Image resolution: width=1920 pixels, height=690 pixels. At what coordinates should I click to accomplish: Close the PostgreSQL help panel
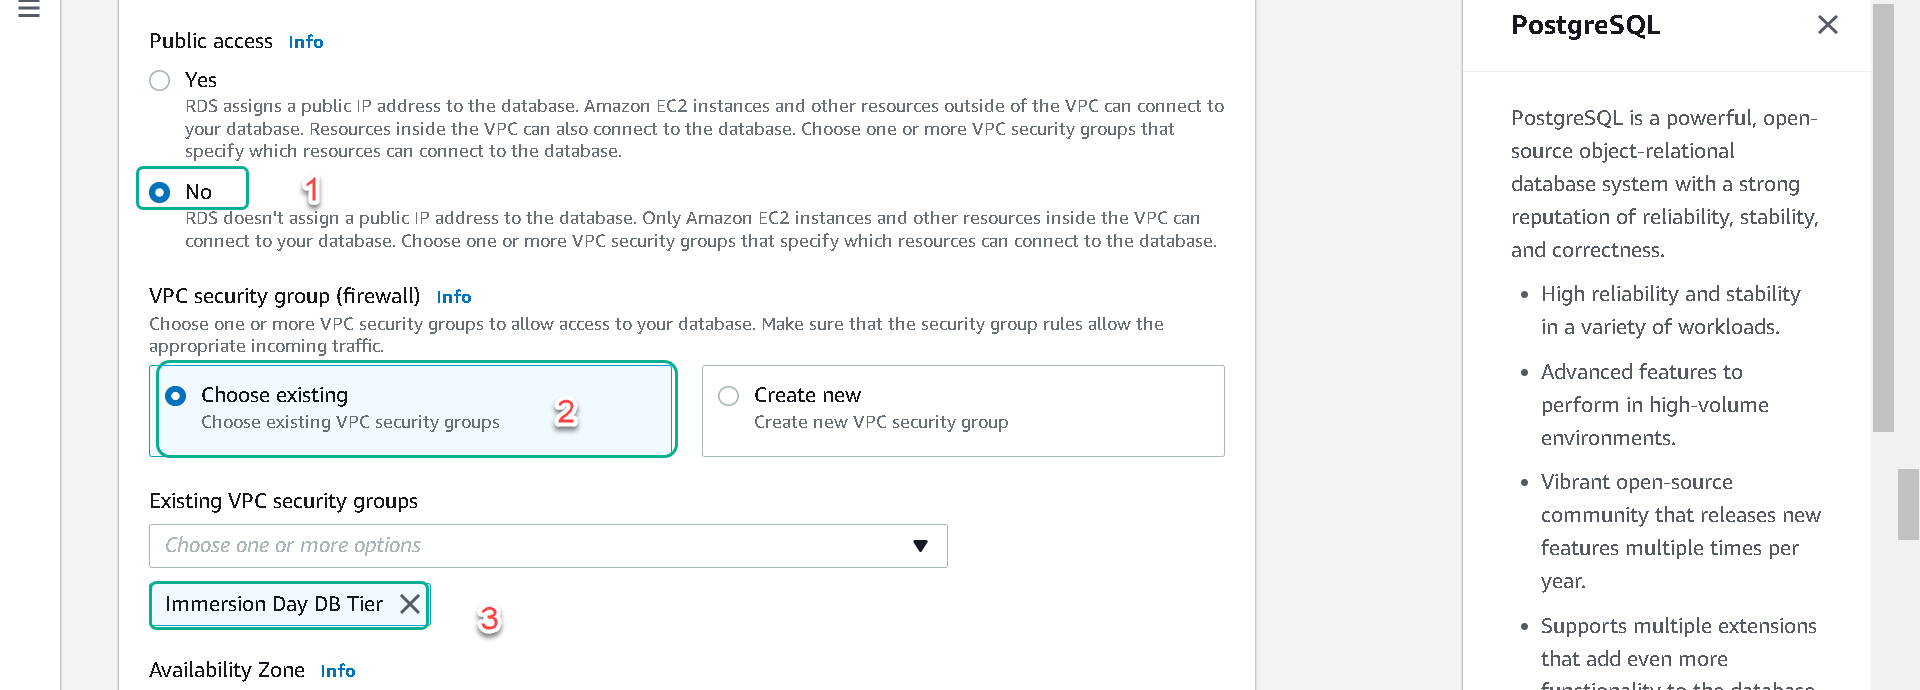coord(1828,25)
